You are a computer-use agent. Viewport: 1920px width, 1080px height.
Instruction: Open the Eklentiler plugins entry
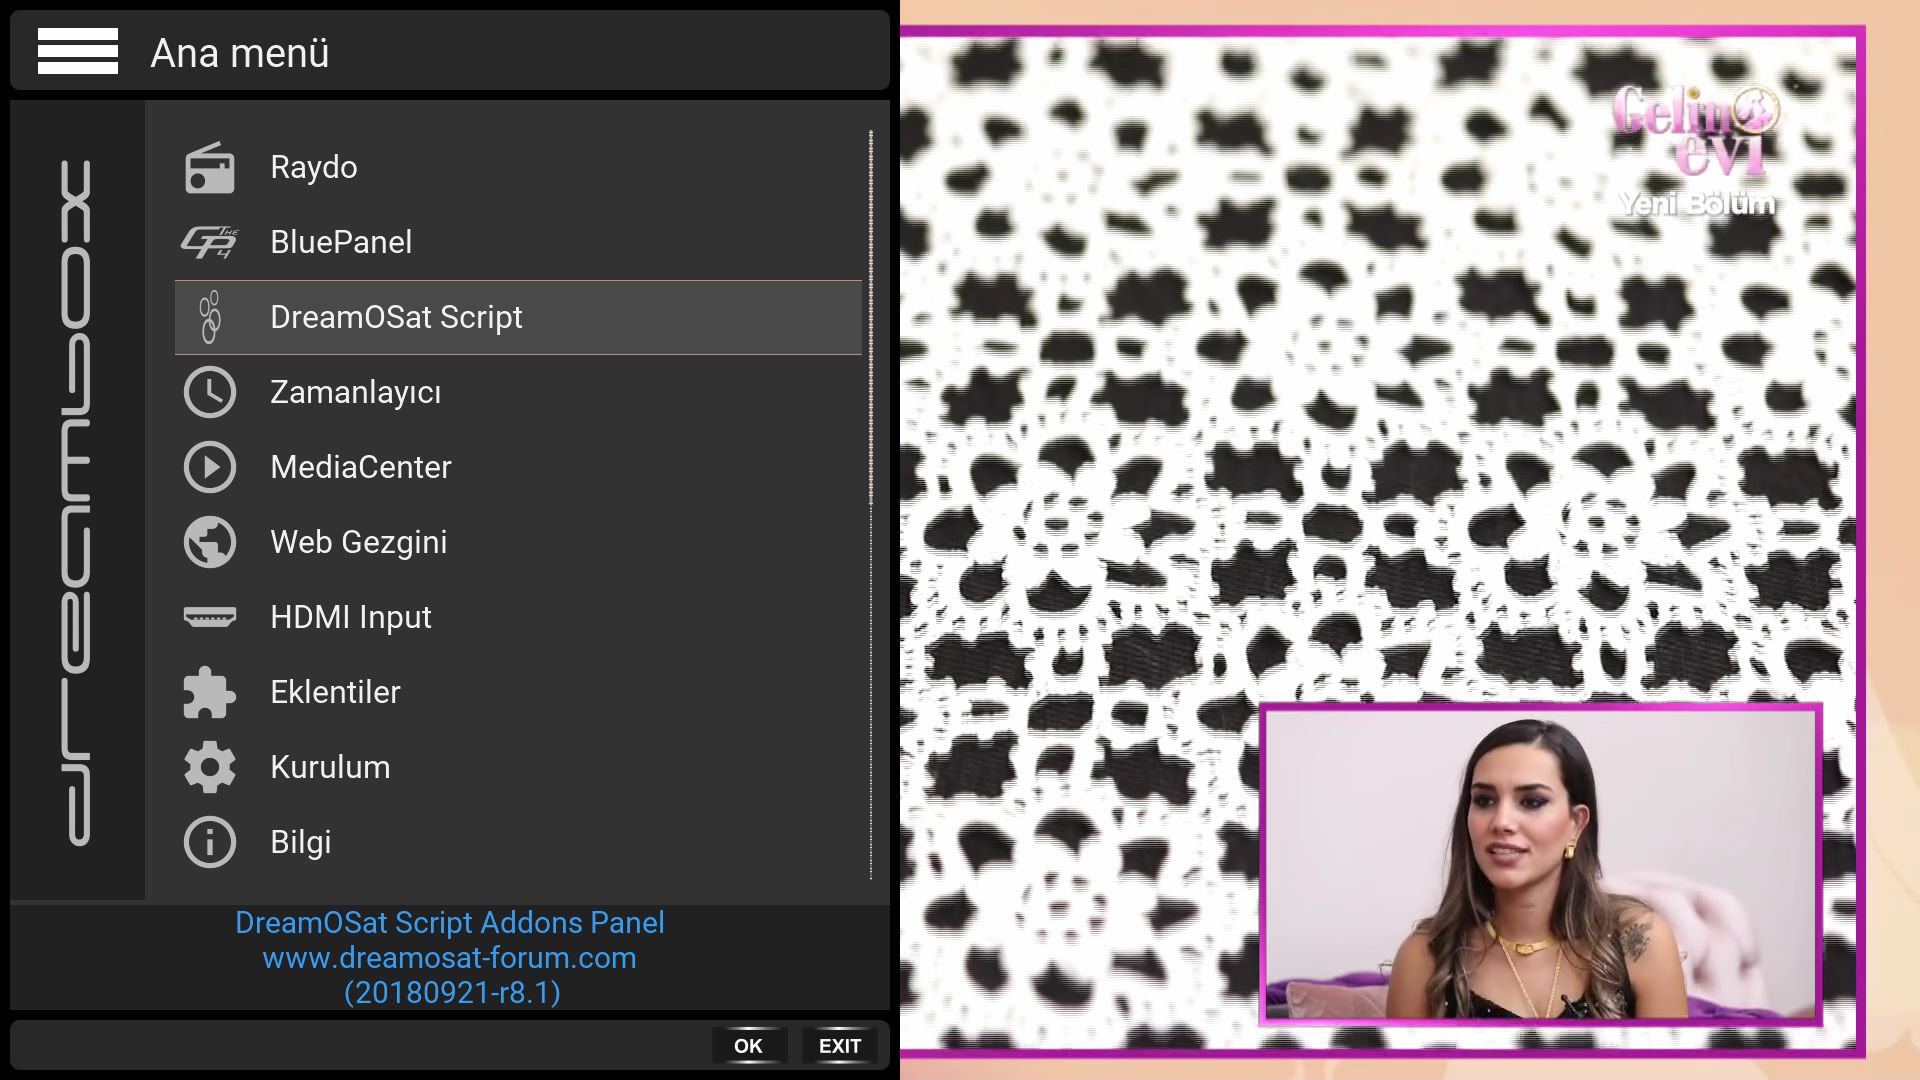(518, 692)
